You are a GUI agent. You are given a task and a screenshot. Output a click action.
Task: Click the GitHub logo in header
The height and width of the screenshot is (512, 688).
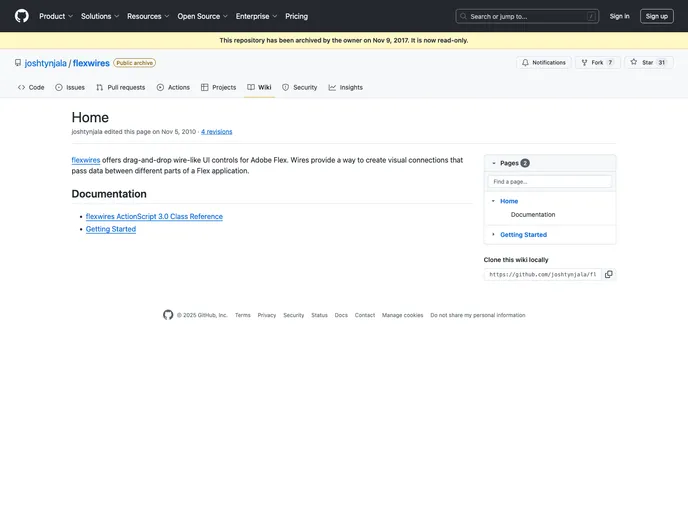[22, 16]
